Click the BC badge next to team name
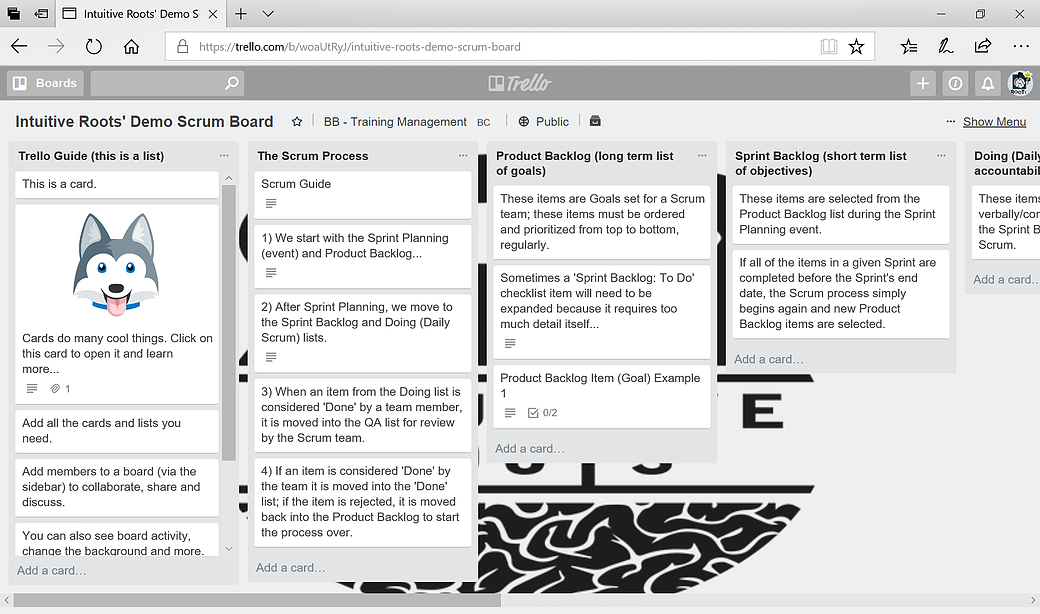The height and width of the screenshot is (614, 1040). pyautogui.click(x=484, y=122)
